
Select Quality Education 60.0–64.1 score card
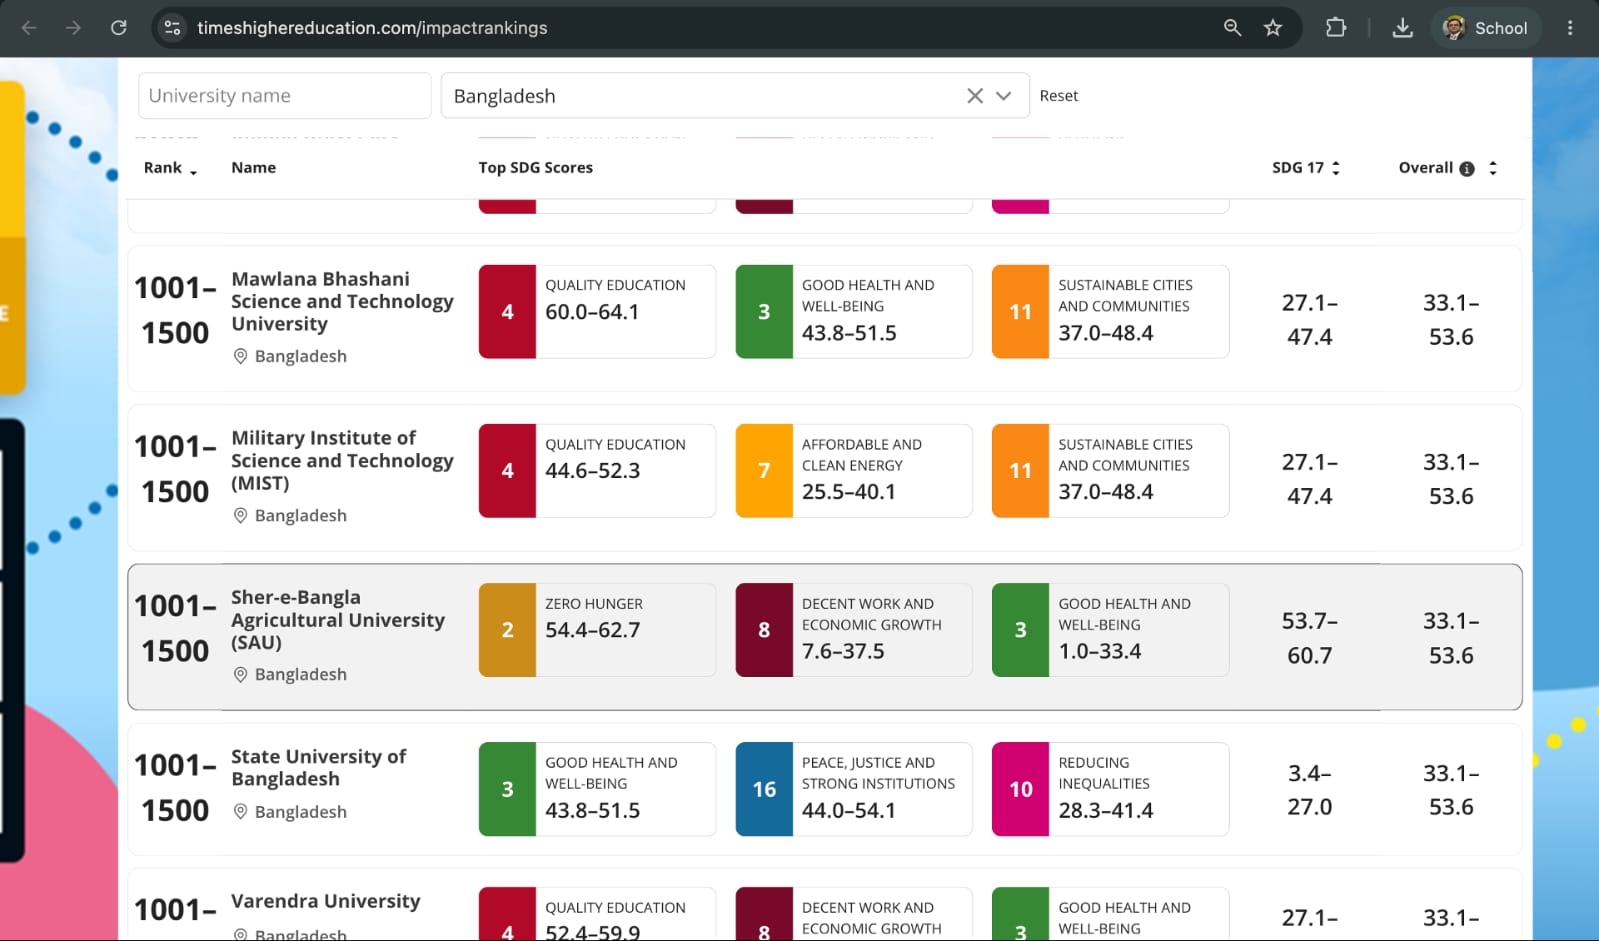pos(597,311)
